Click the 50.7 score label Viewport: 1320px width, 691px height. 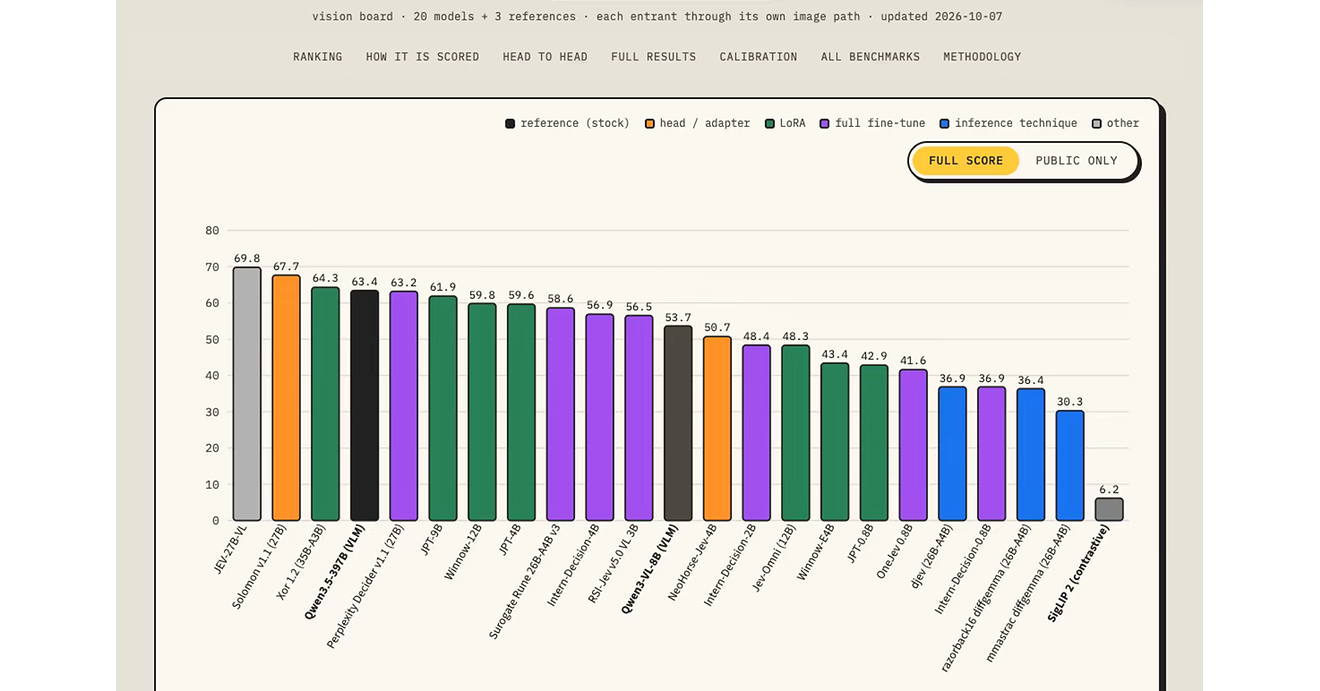(717, 327)
